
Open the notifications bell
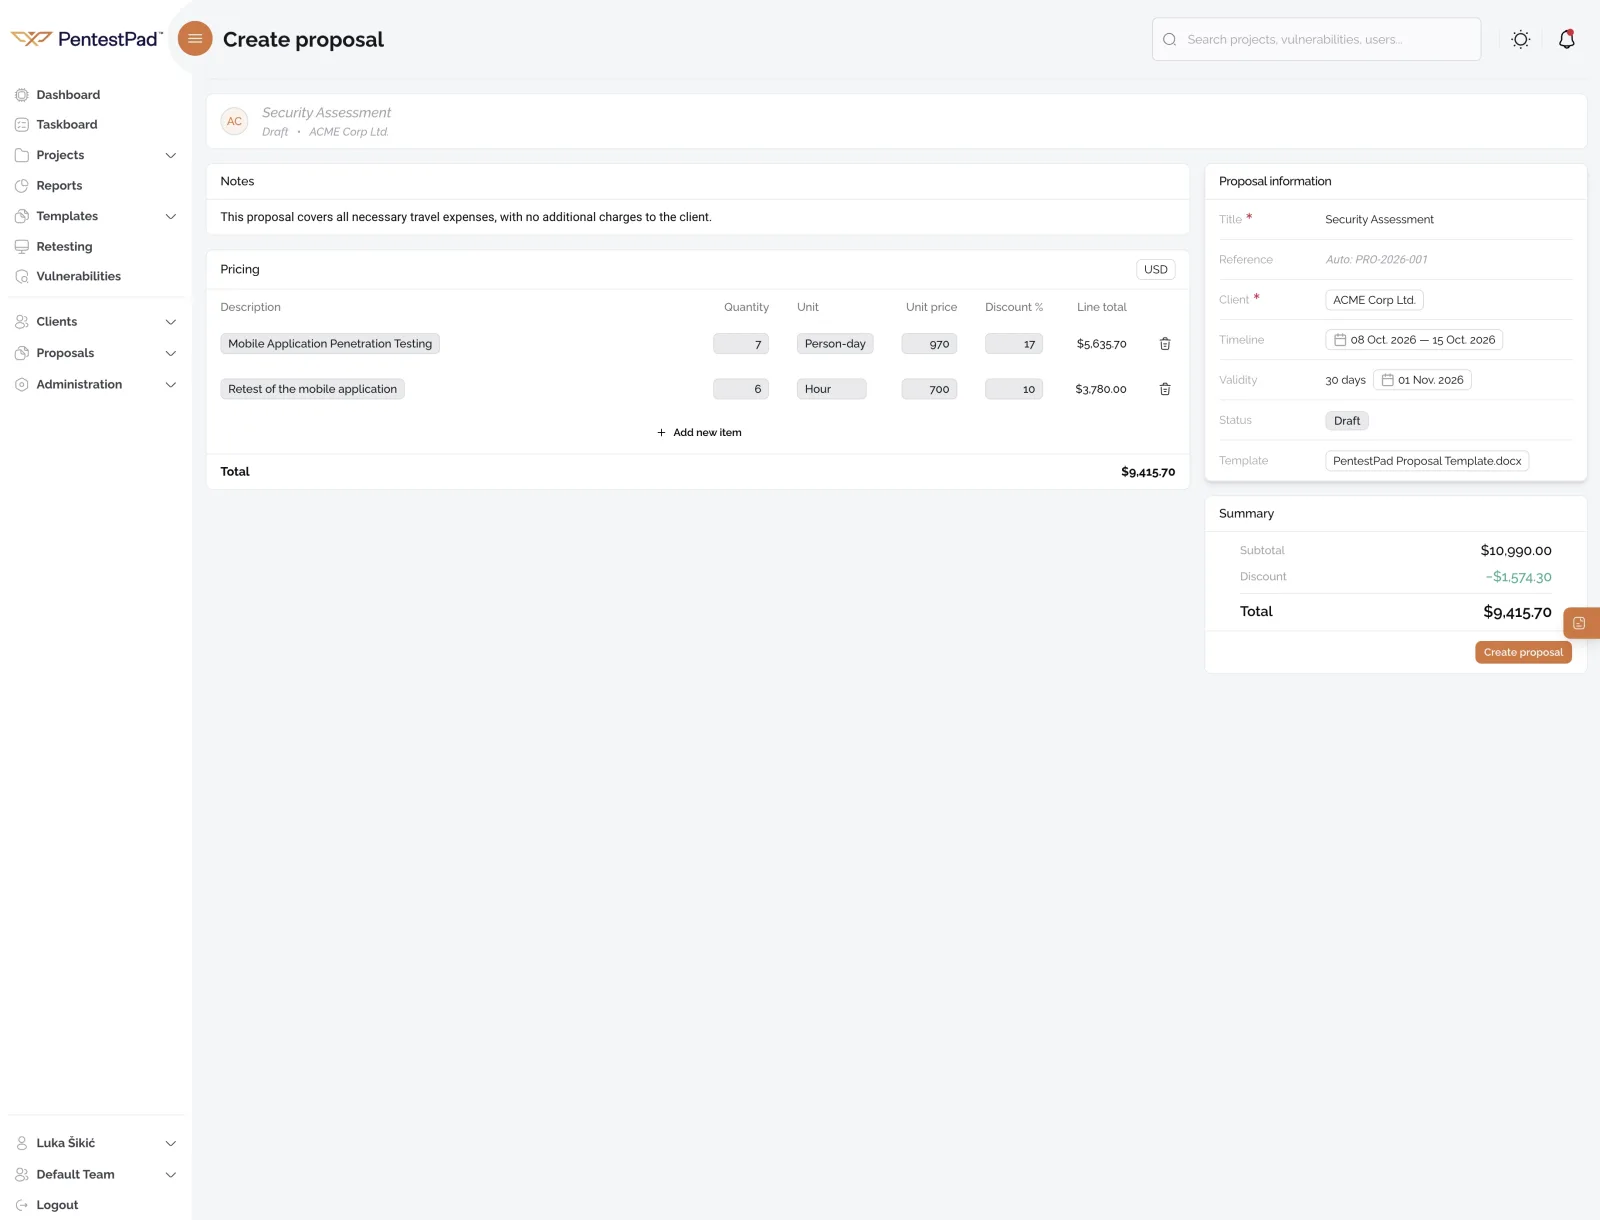(1567, 39)
